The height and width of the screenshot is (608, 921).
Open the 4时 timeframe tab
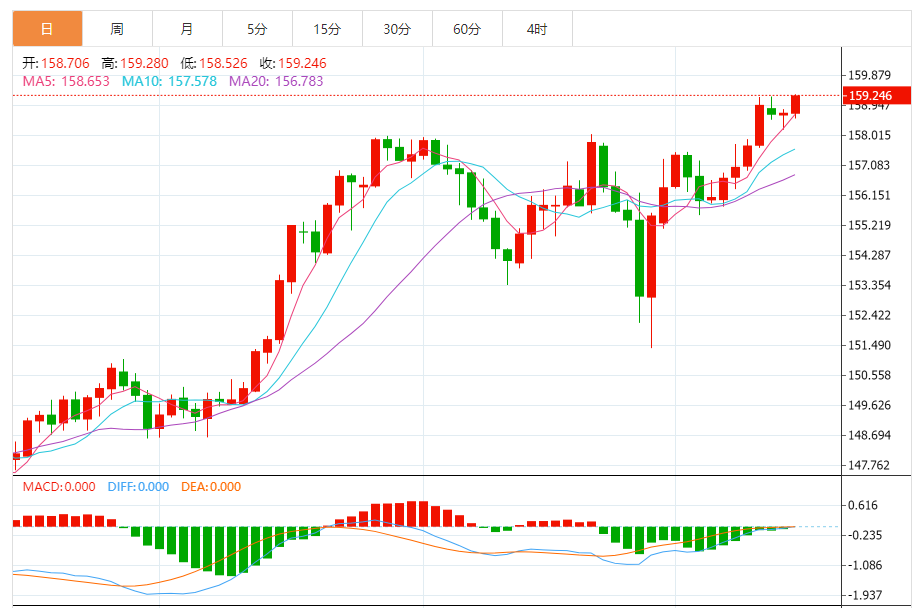[x=536, y=28]
